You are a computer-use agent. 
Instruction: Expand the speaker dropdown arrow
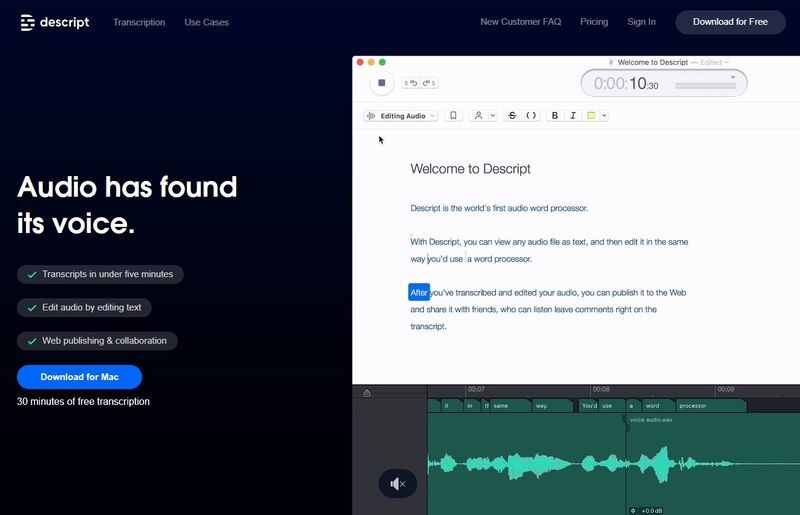493,116
